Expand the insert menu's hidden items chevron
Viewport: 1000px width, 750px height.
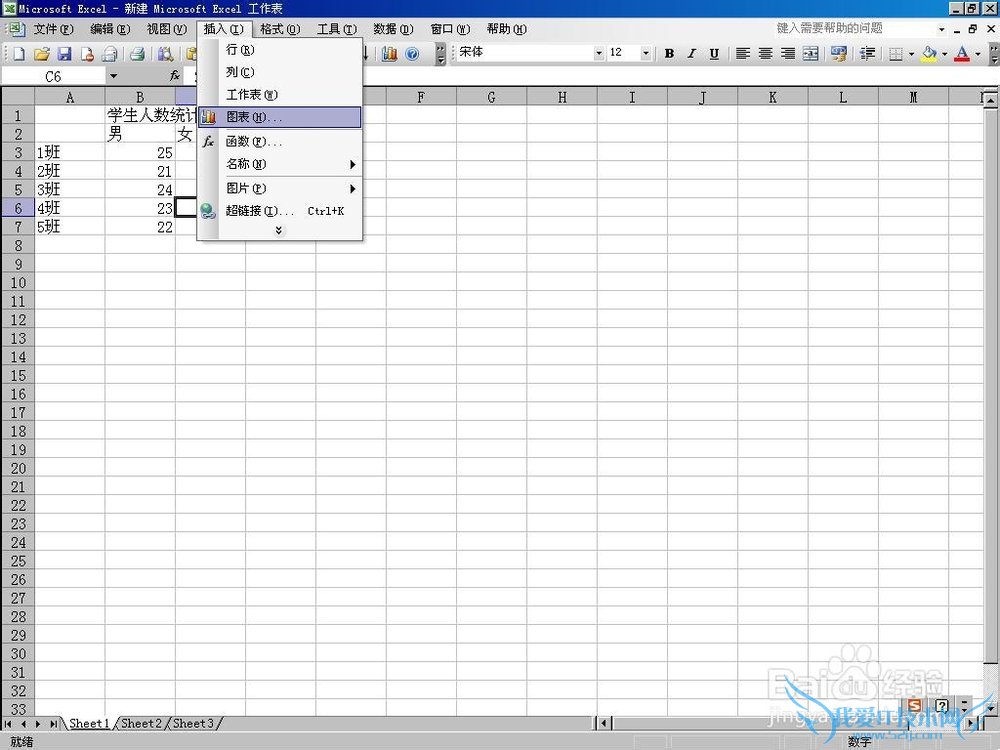pos(279,231)
